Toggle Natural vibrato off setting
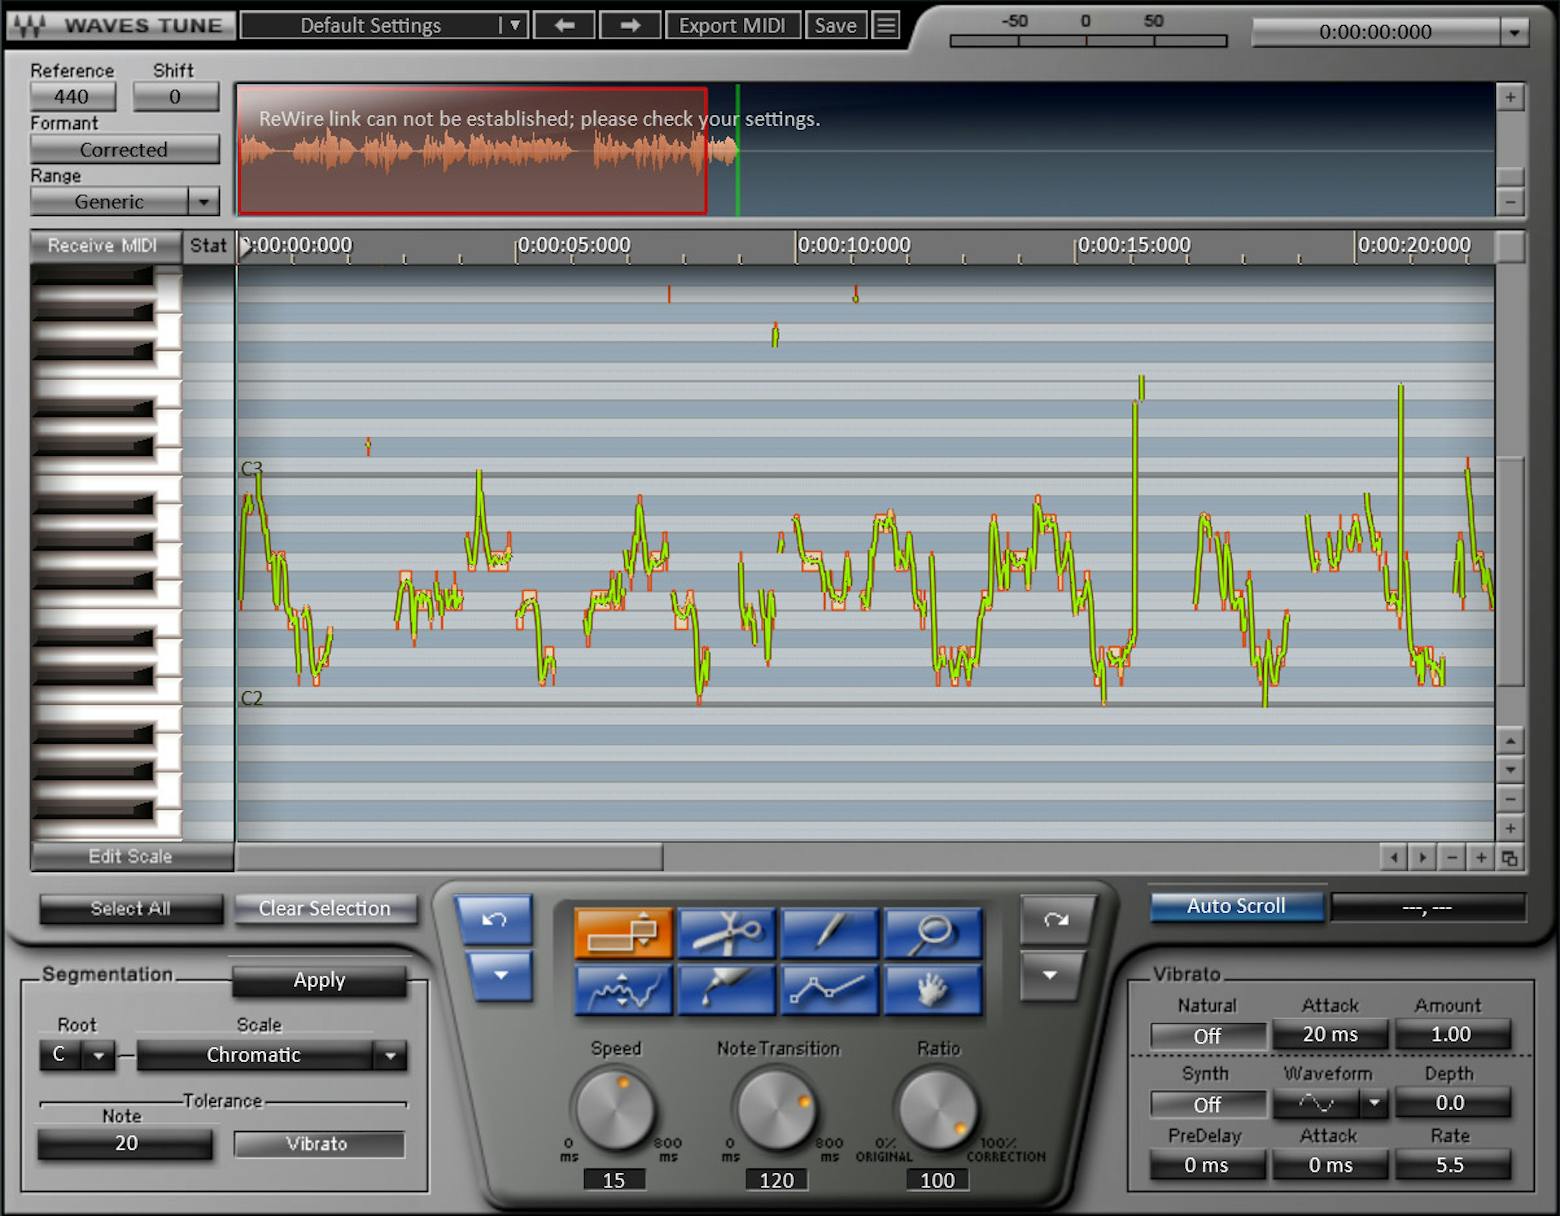This screenshot has height=1216, width=1560. pyautogui.click(x=1206, y=1035)
